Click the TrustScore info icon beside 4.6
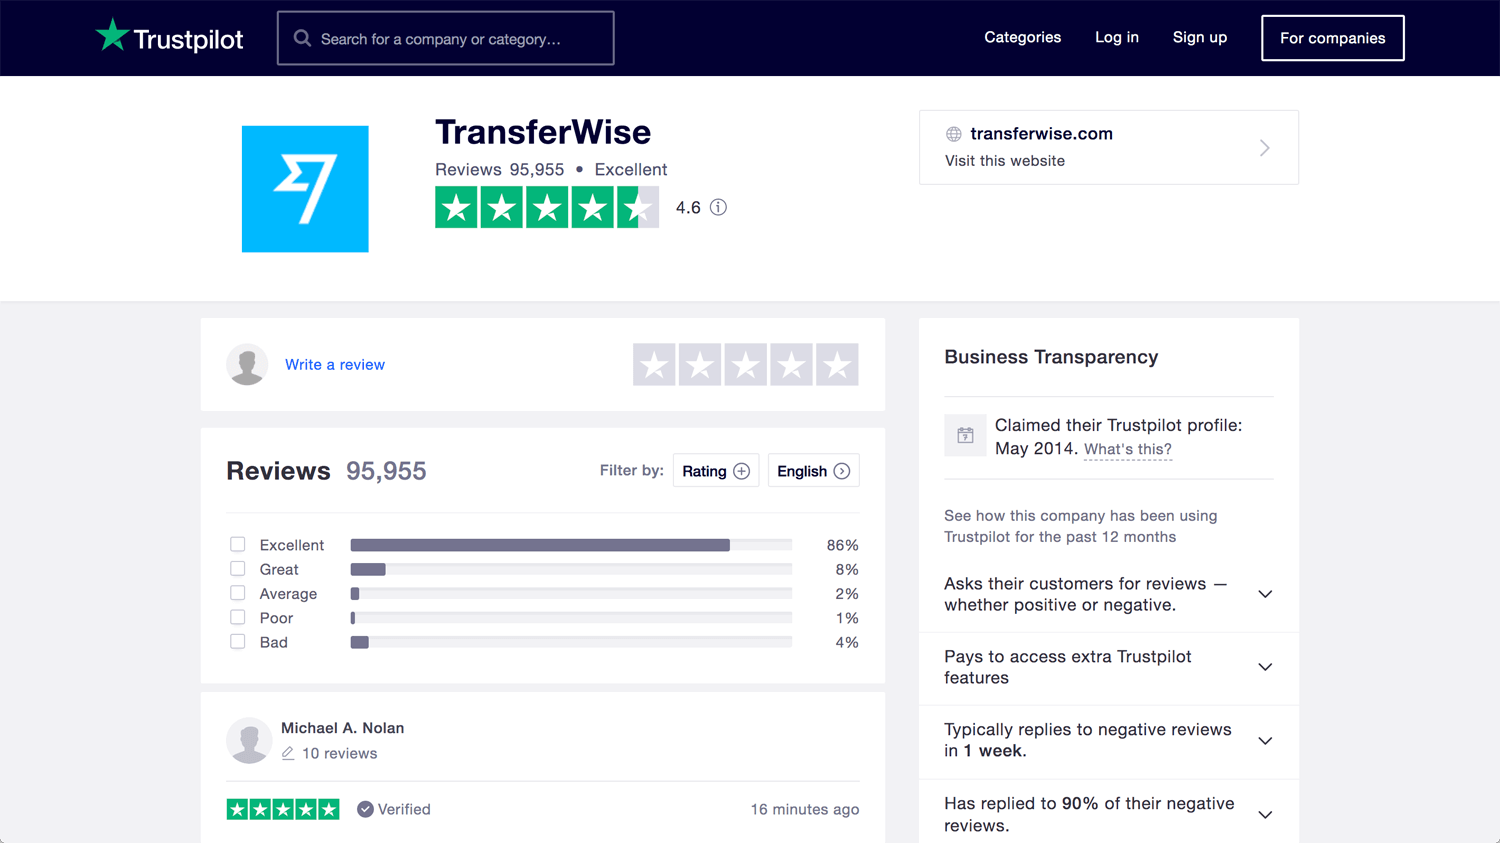 718,207
